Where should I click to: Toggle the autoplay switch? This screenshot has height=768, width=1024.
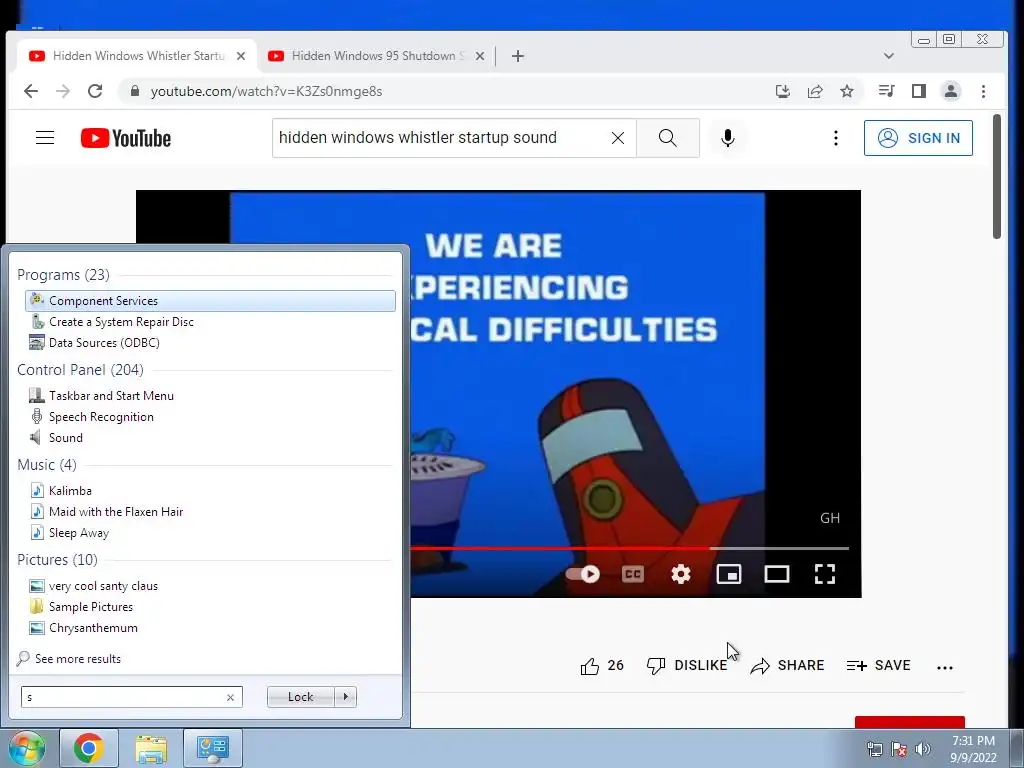click(583, 574)
